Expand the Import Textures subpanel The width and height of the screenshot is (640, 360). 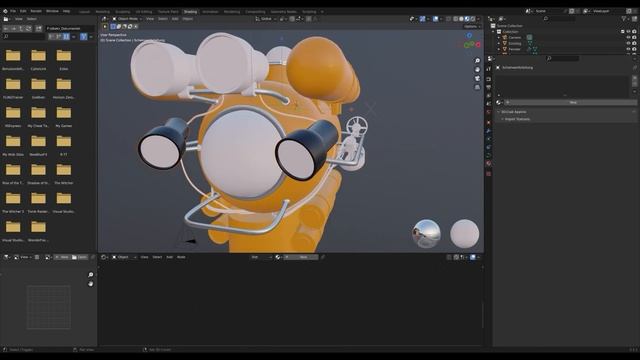pos(517,119)
